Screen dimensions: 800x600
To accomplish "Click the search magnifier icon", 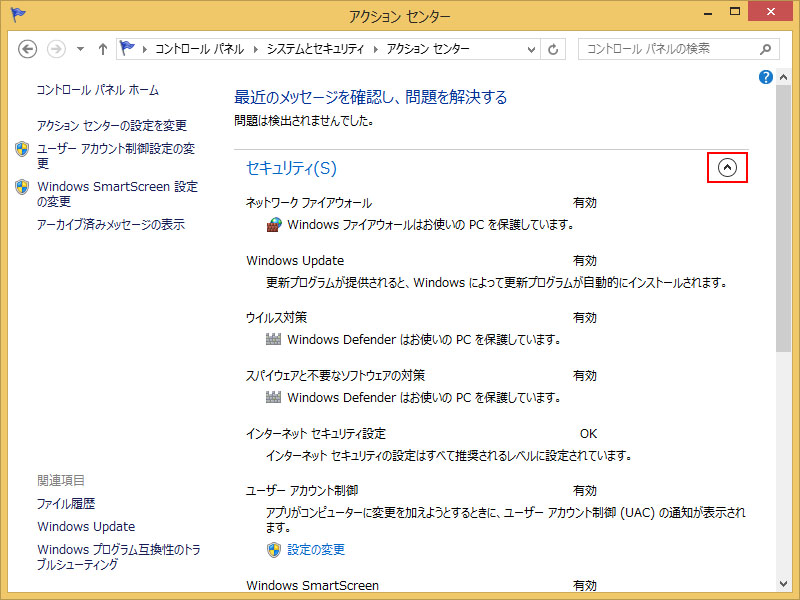I will (x=765, y=49).
